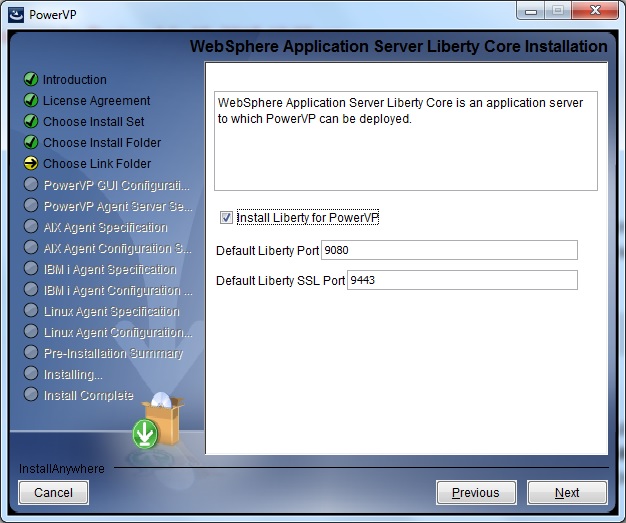Viewport: 626px width, 523px height.
Task: Click the gray circle beside Install Complete
Action: 31,394
